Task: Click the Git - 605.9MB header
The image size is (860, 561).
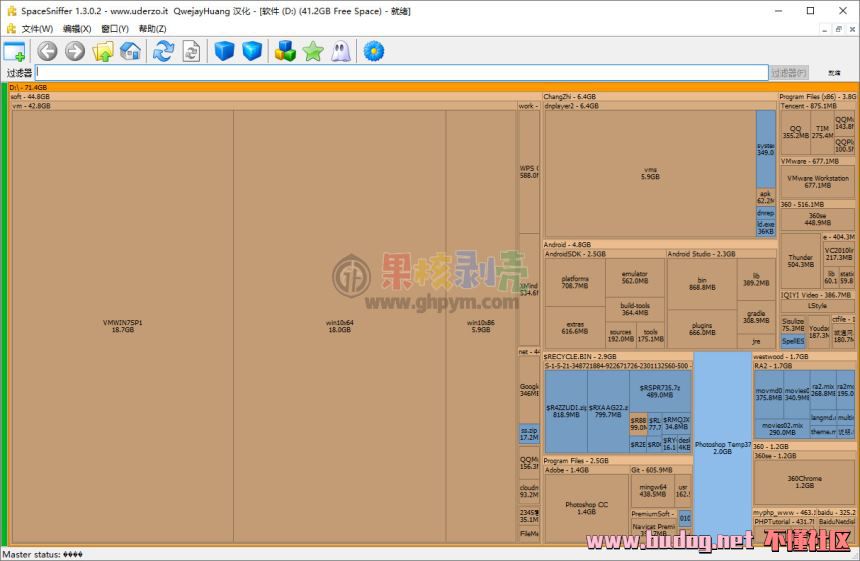Action: [x=661, y=470]
